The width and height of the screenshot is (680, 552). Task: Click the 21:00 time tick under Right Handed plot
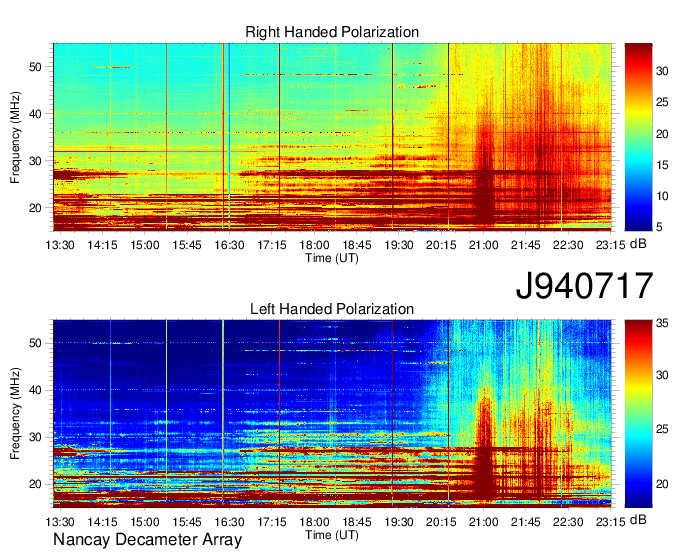(x=484, y=245)
